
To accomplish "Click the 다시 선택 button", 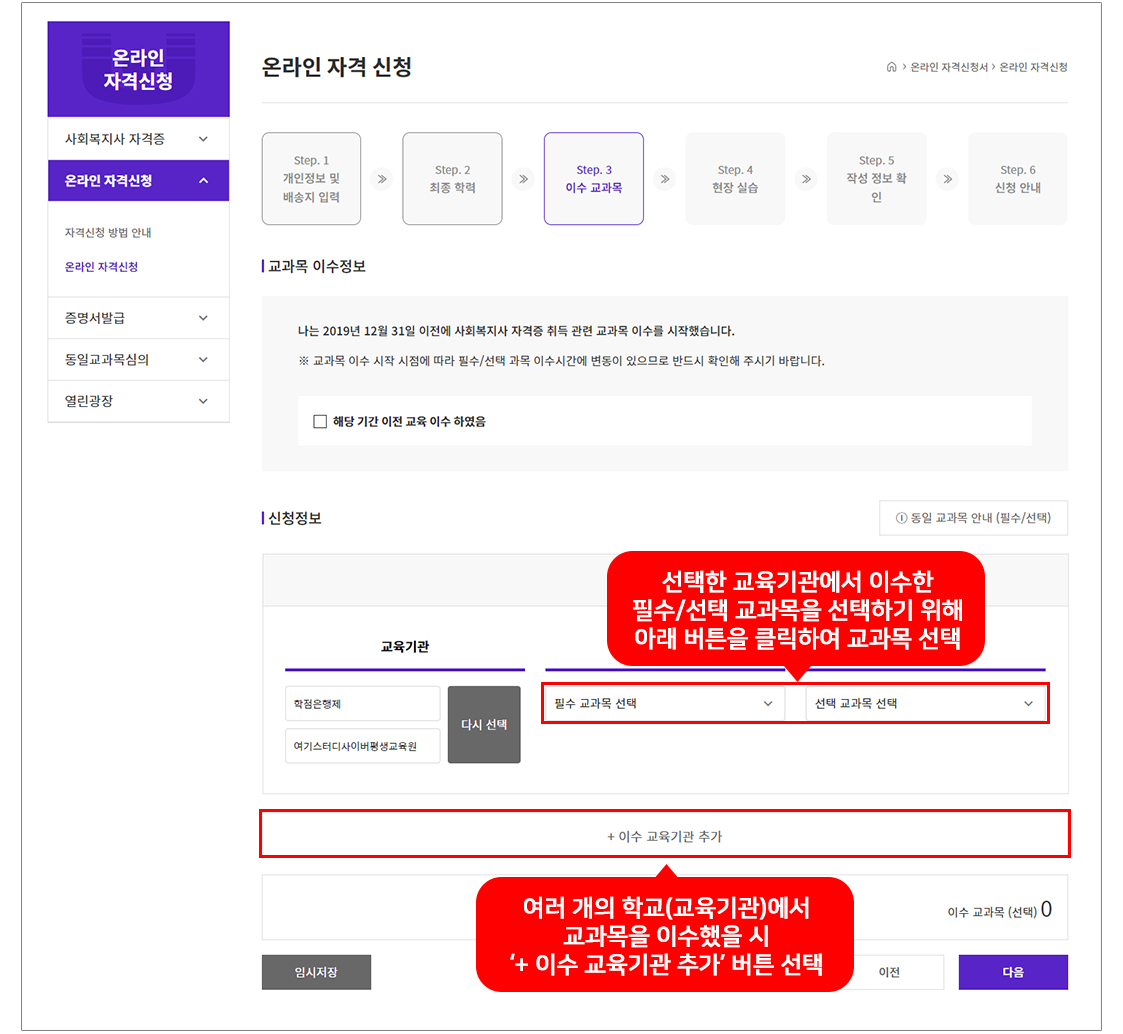I will coord(484,724).
